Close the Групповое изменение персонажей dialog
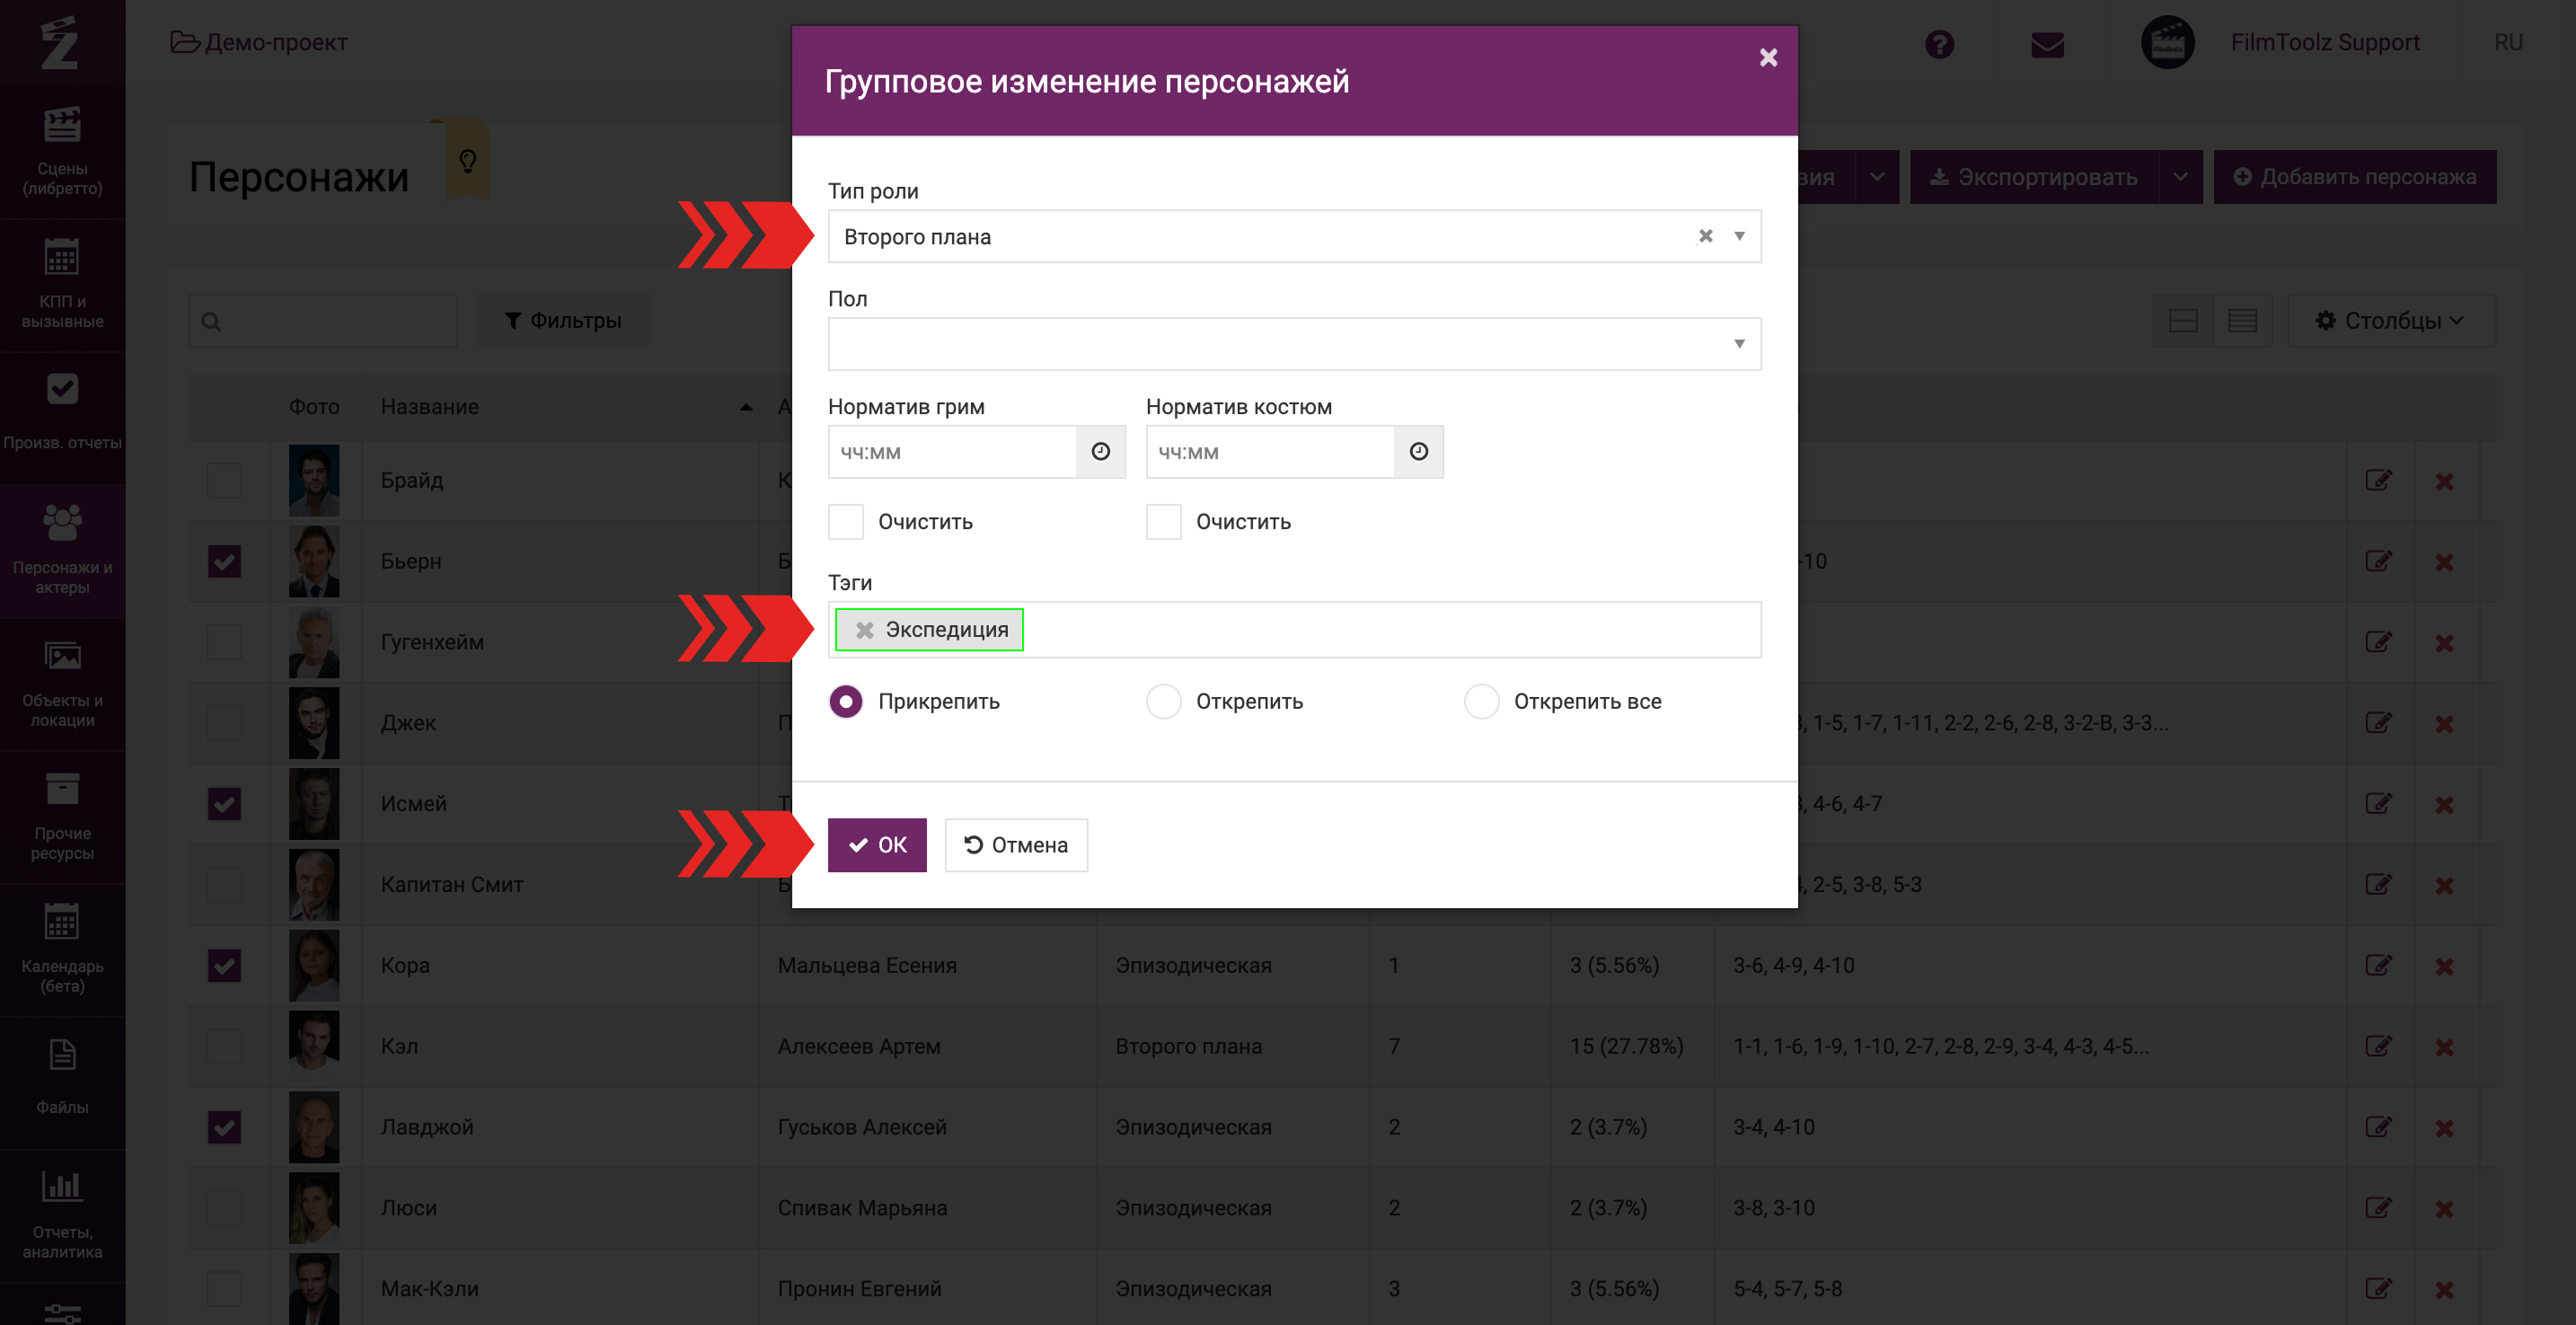The width and height of the screenshot is (2576, 1325). 1768,58
